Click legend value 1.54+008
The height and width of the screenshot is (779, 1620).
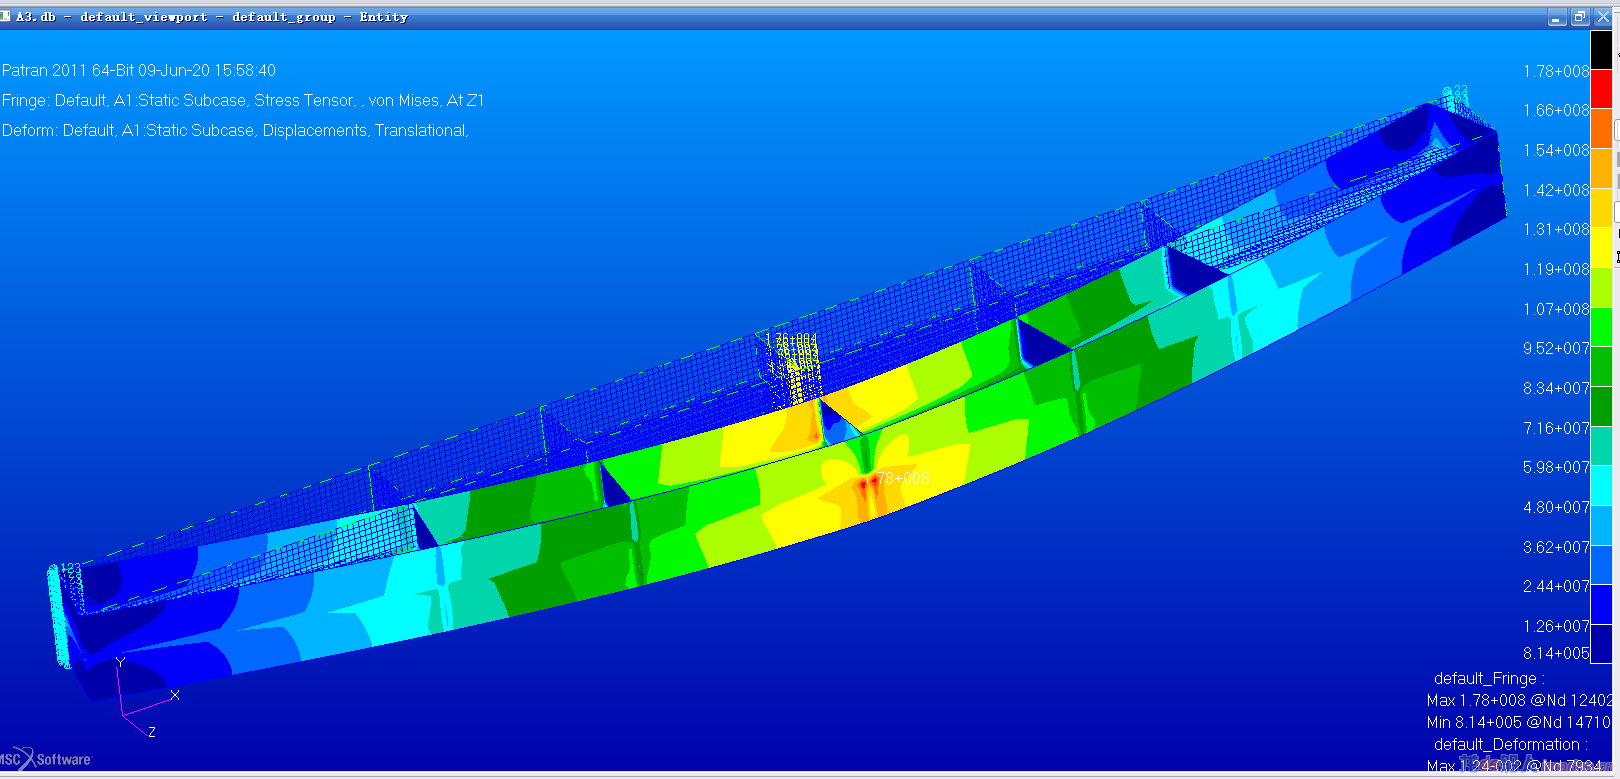pyautogui.click(x=1556, y=150)
